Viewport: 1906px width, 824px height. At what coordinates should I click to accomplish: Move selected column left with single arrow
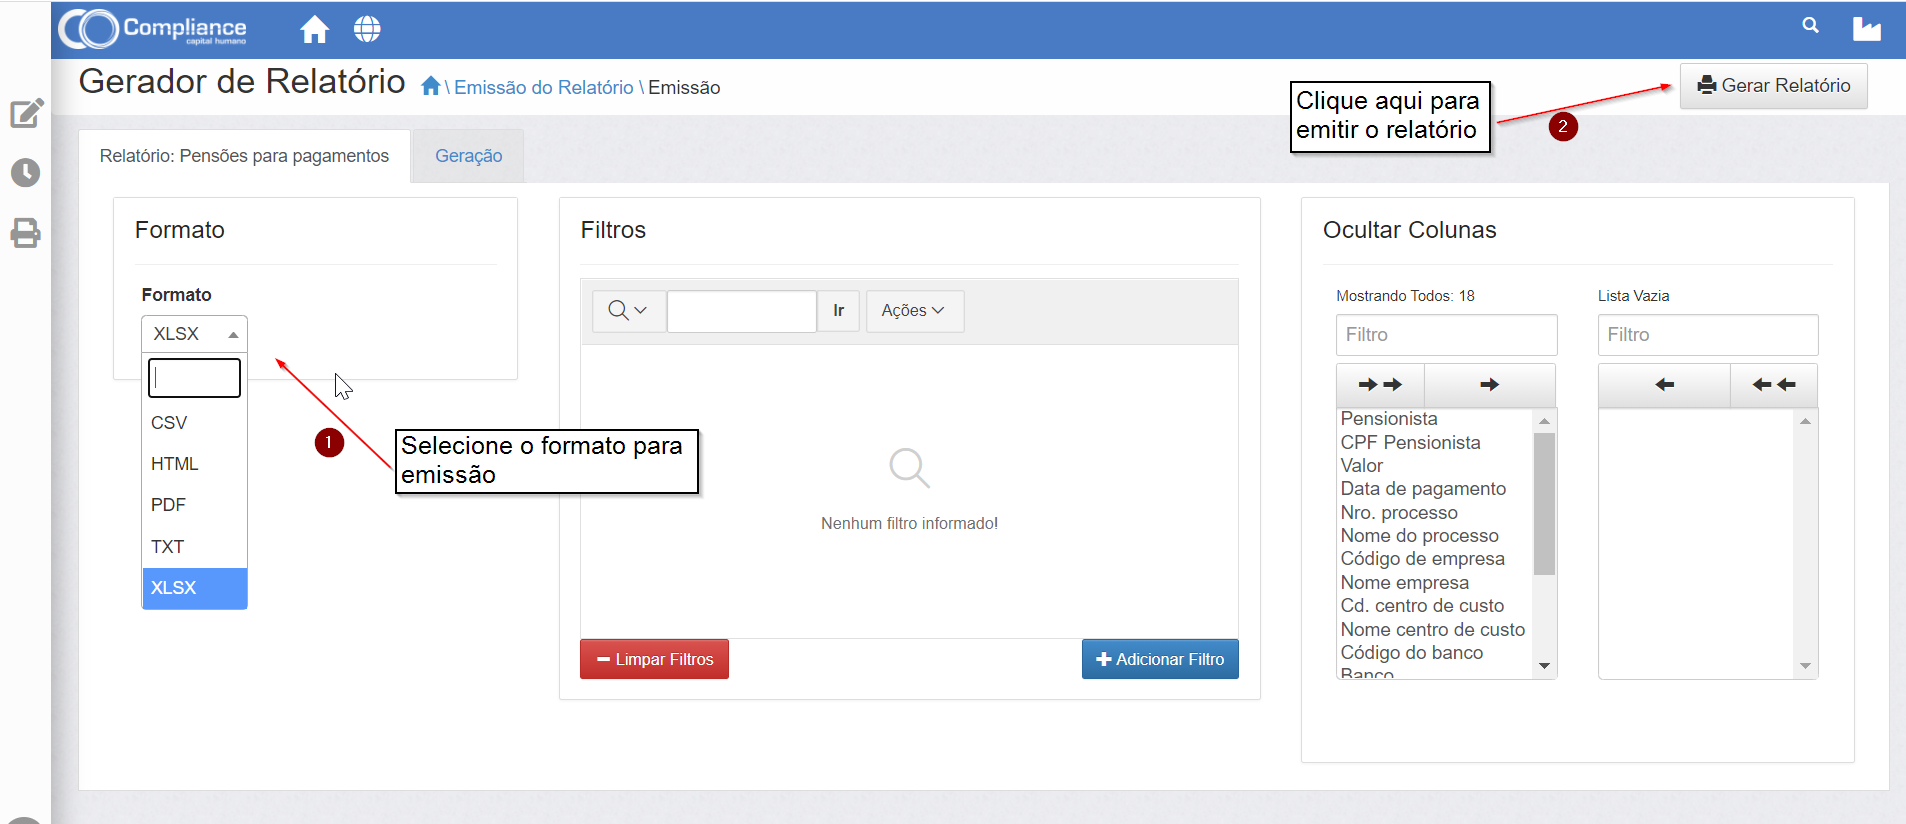point(1665,385)
